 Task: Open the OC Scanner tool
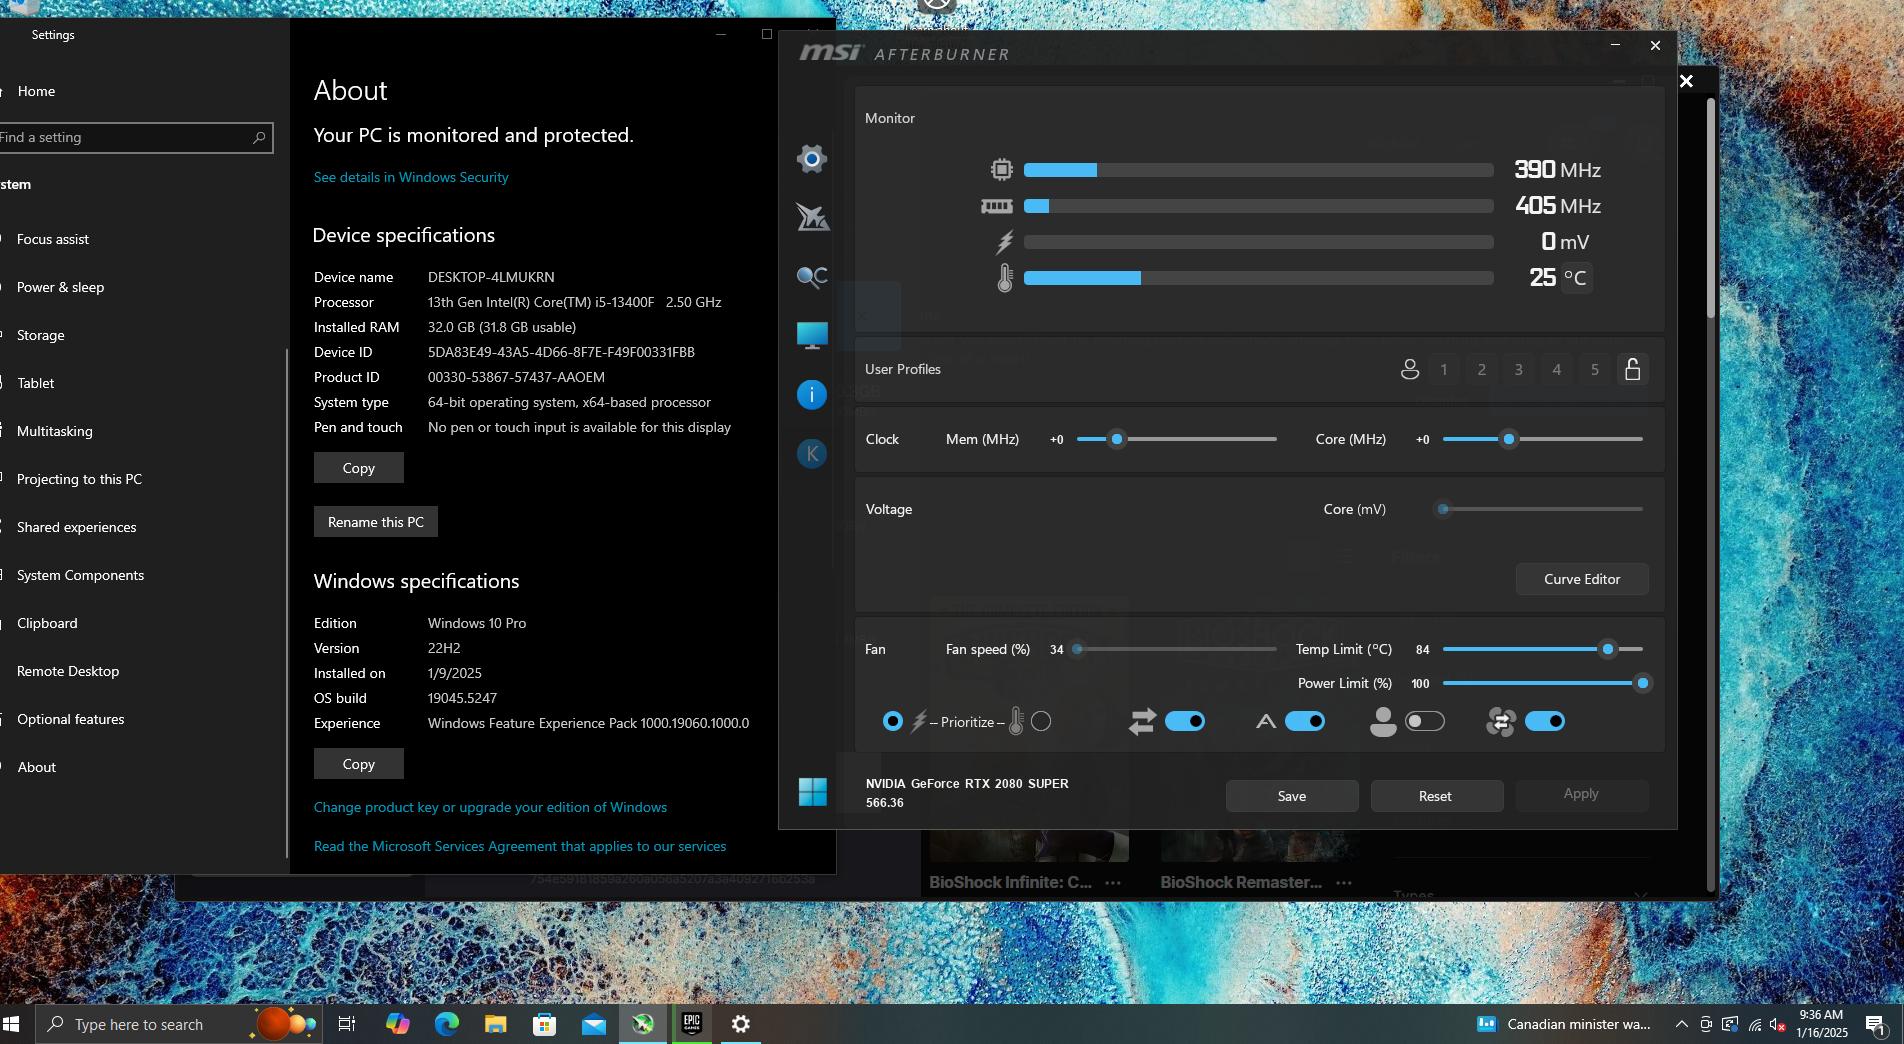812,276
